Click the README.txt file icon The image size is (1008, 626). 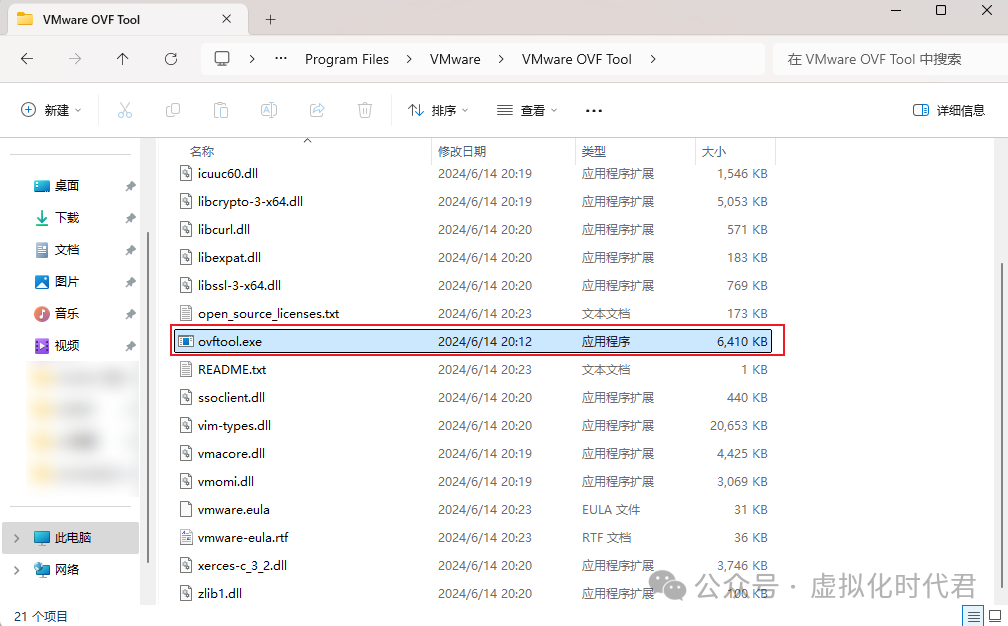186,370
